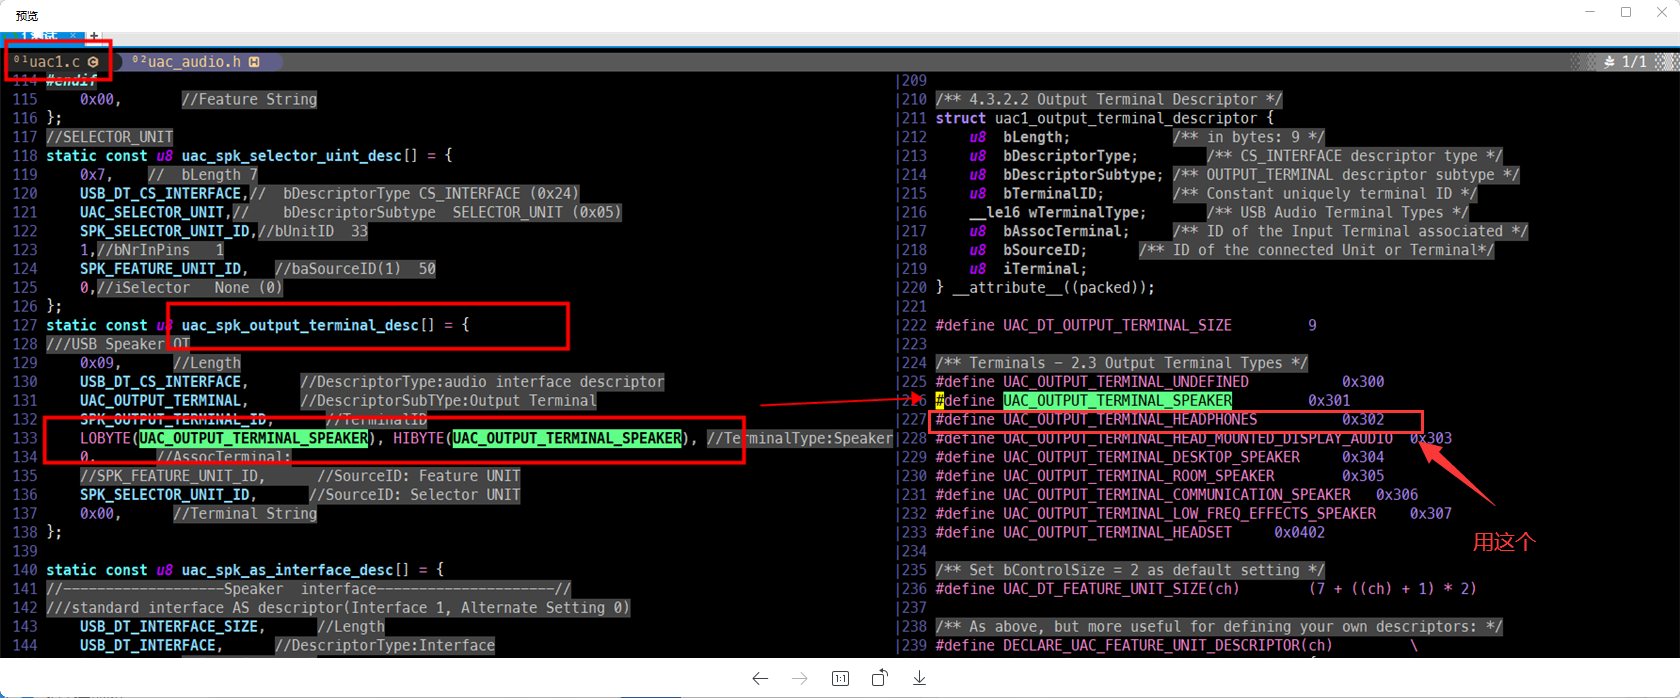Close the preview window
This screenshot has height=698, width=1680.
click(x=1661, y=12)
